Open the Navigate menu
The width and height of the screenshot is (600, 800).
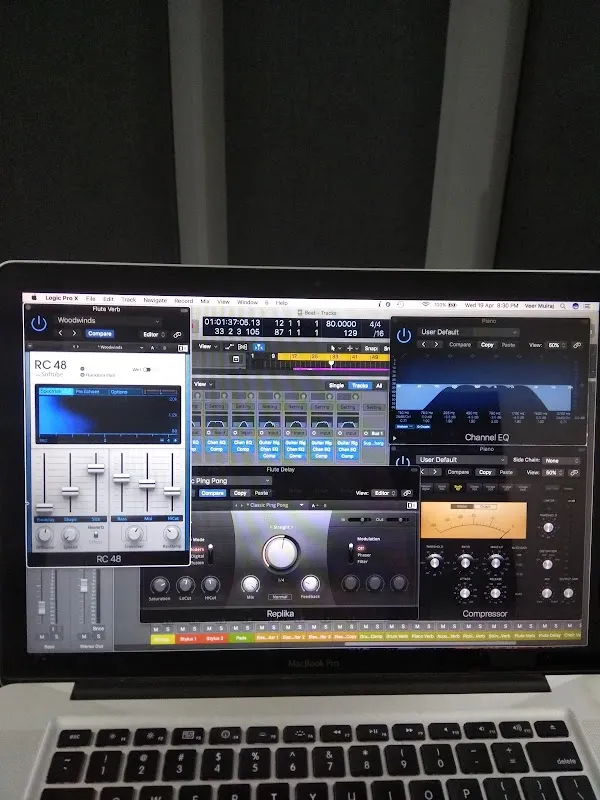point(155,300)
